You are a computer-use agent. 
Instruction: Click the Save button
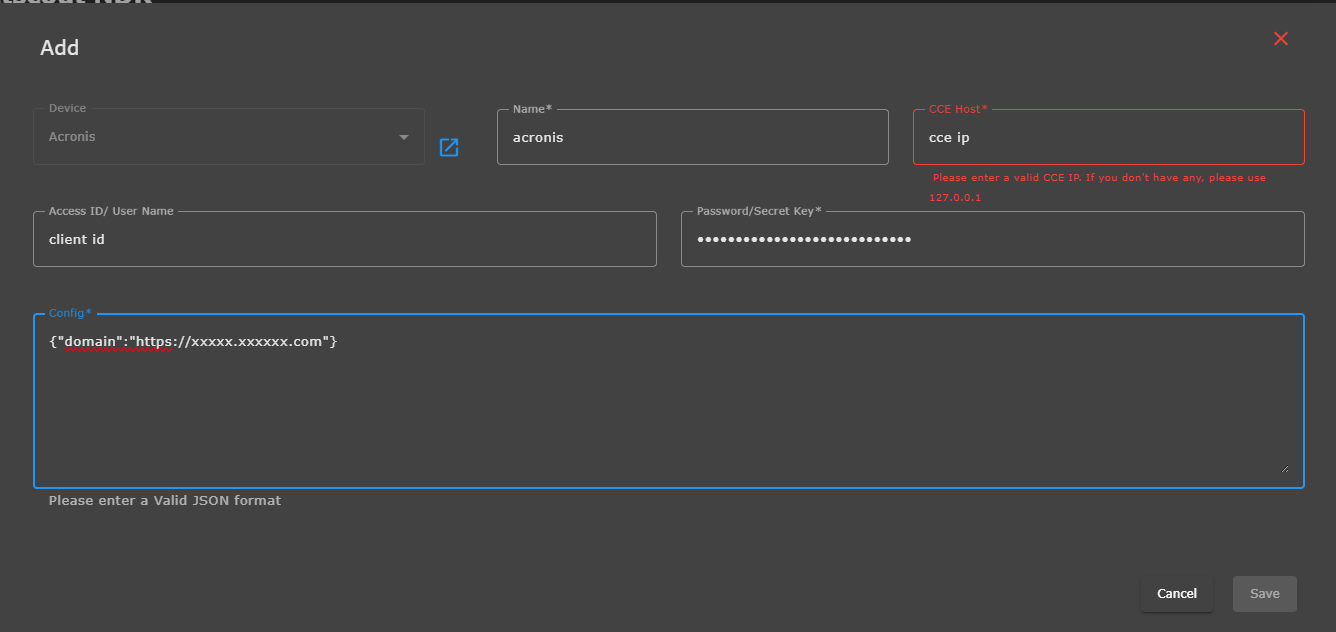1265,594
